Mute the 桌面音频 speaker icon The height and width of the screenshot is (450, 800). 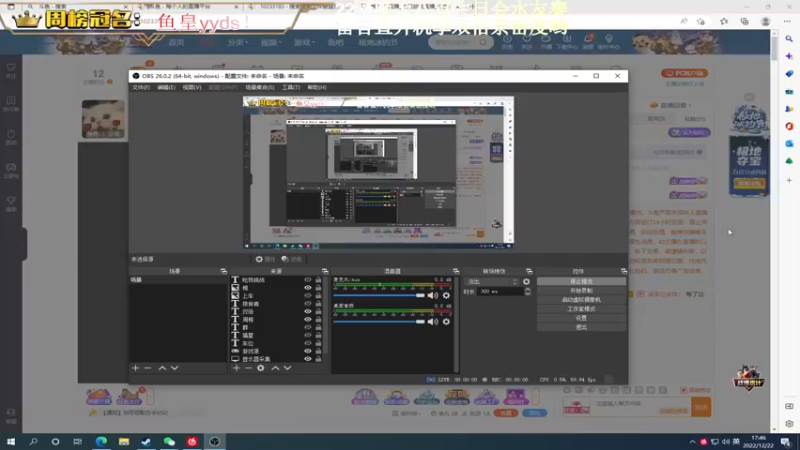(x=433, y=322)
